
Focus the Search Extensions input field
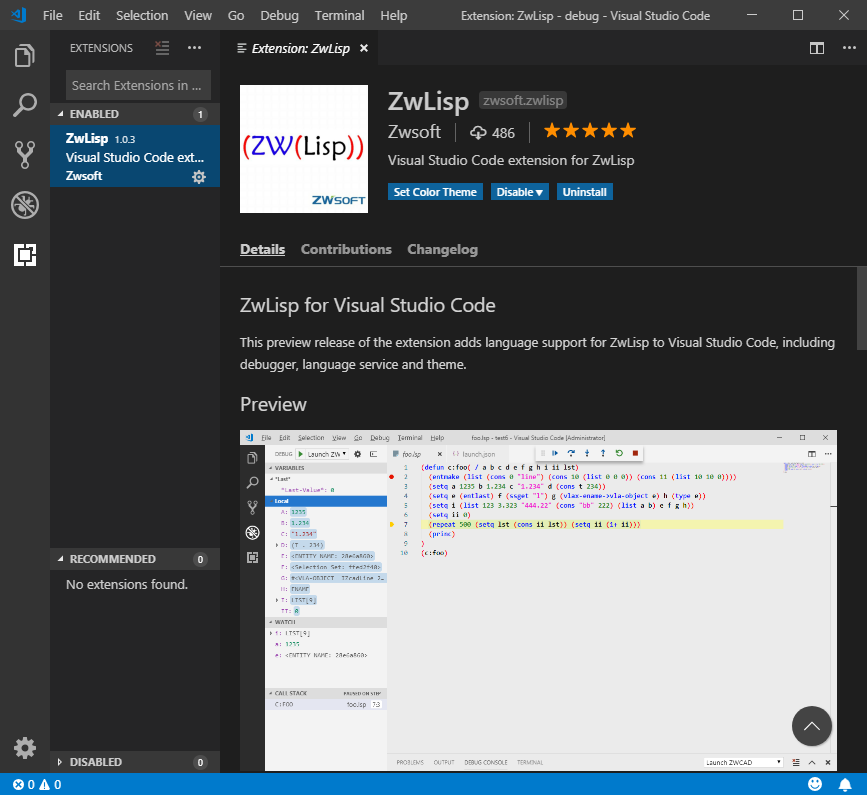click(138, 85)
